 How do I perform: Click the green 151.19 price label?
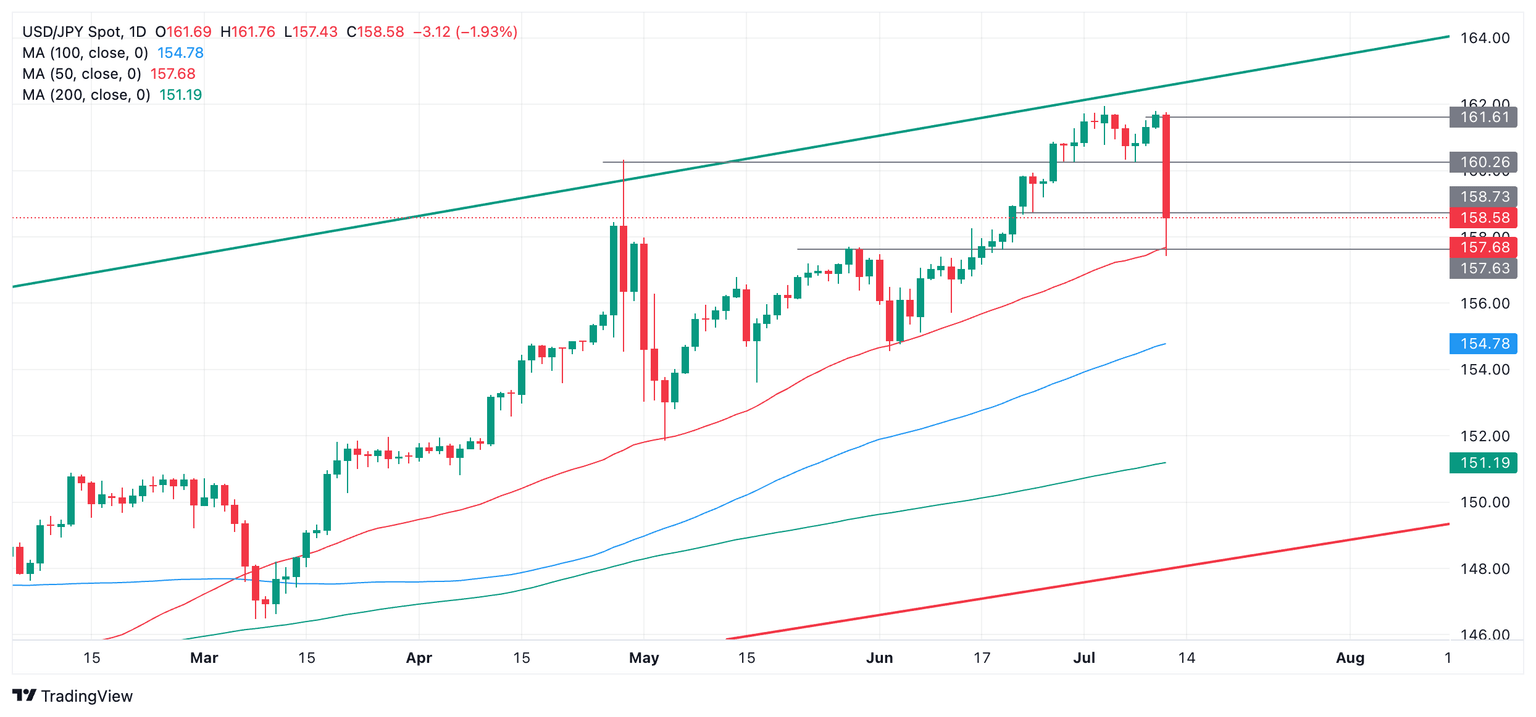[x=1484, y=463]
